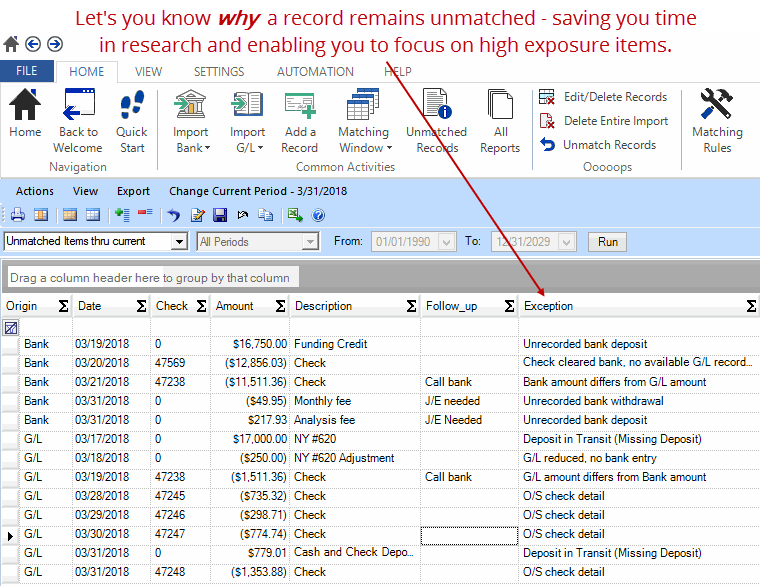Viewport: 760px width, 586px height.
Task: Open the View menu in the blue bar
Action: click(85, 191)
